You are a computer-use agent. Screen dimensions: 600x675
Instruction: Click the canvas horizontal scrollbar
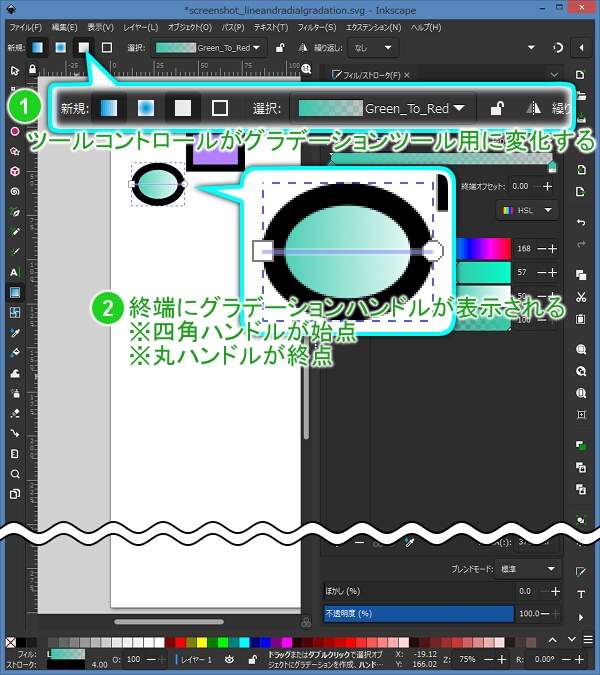click(x=169, y=622)
